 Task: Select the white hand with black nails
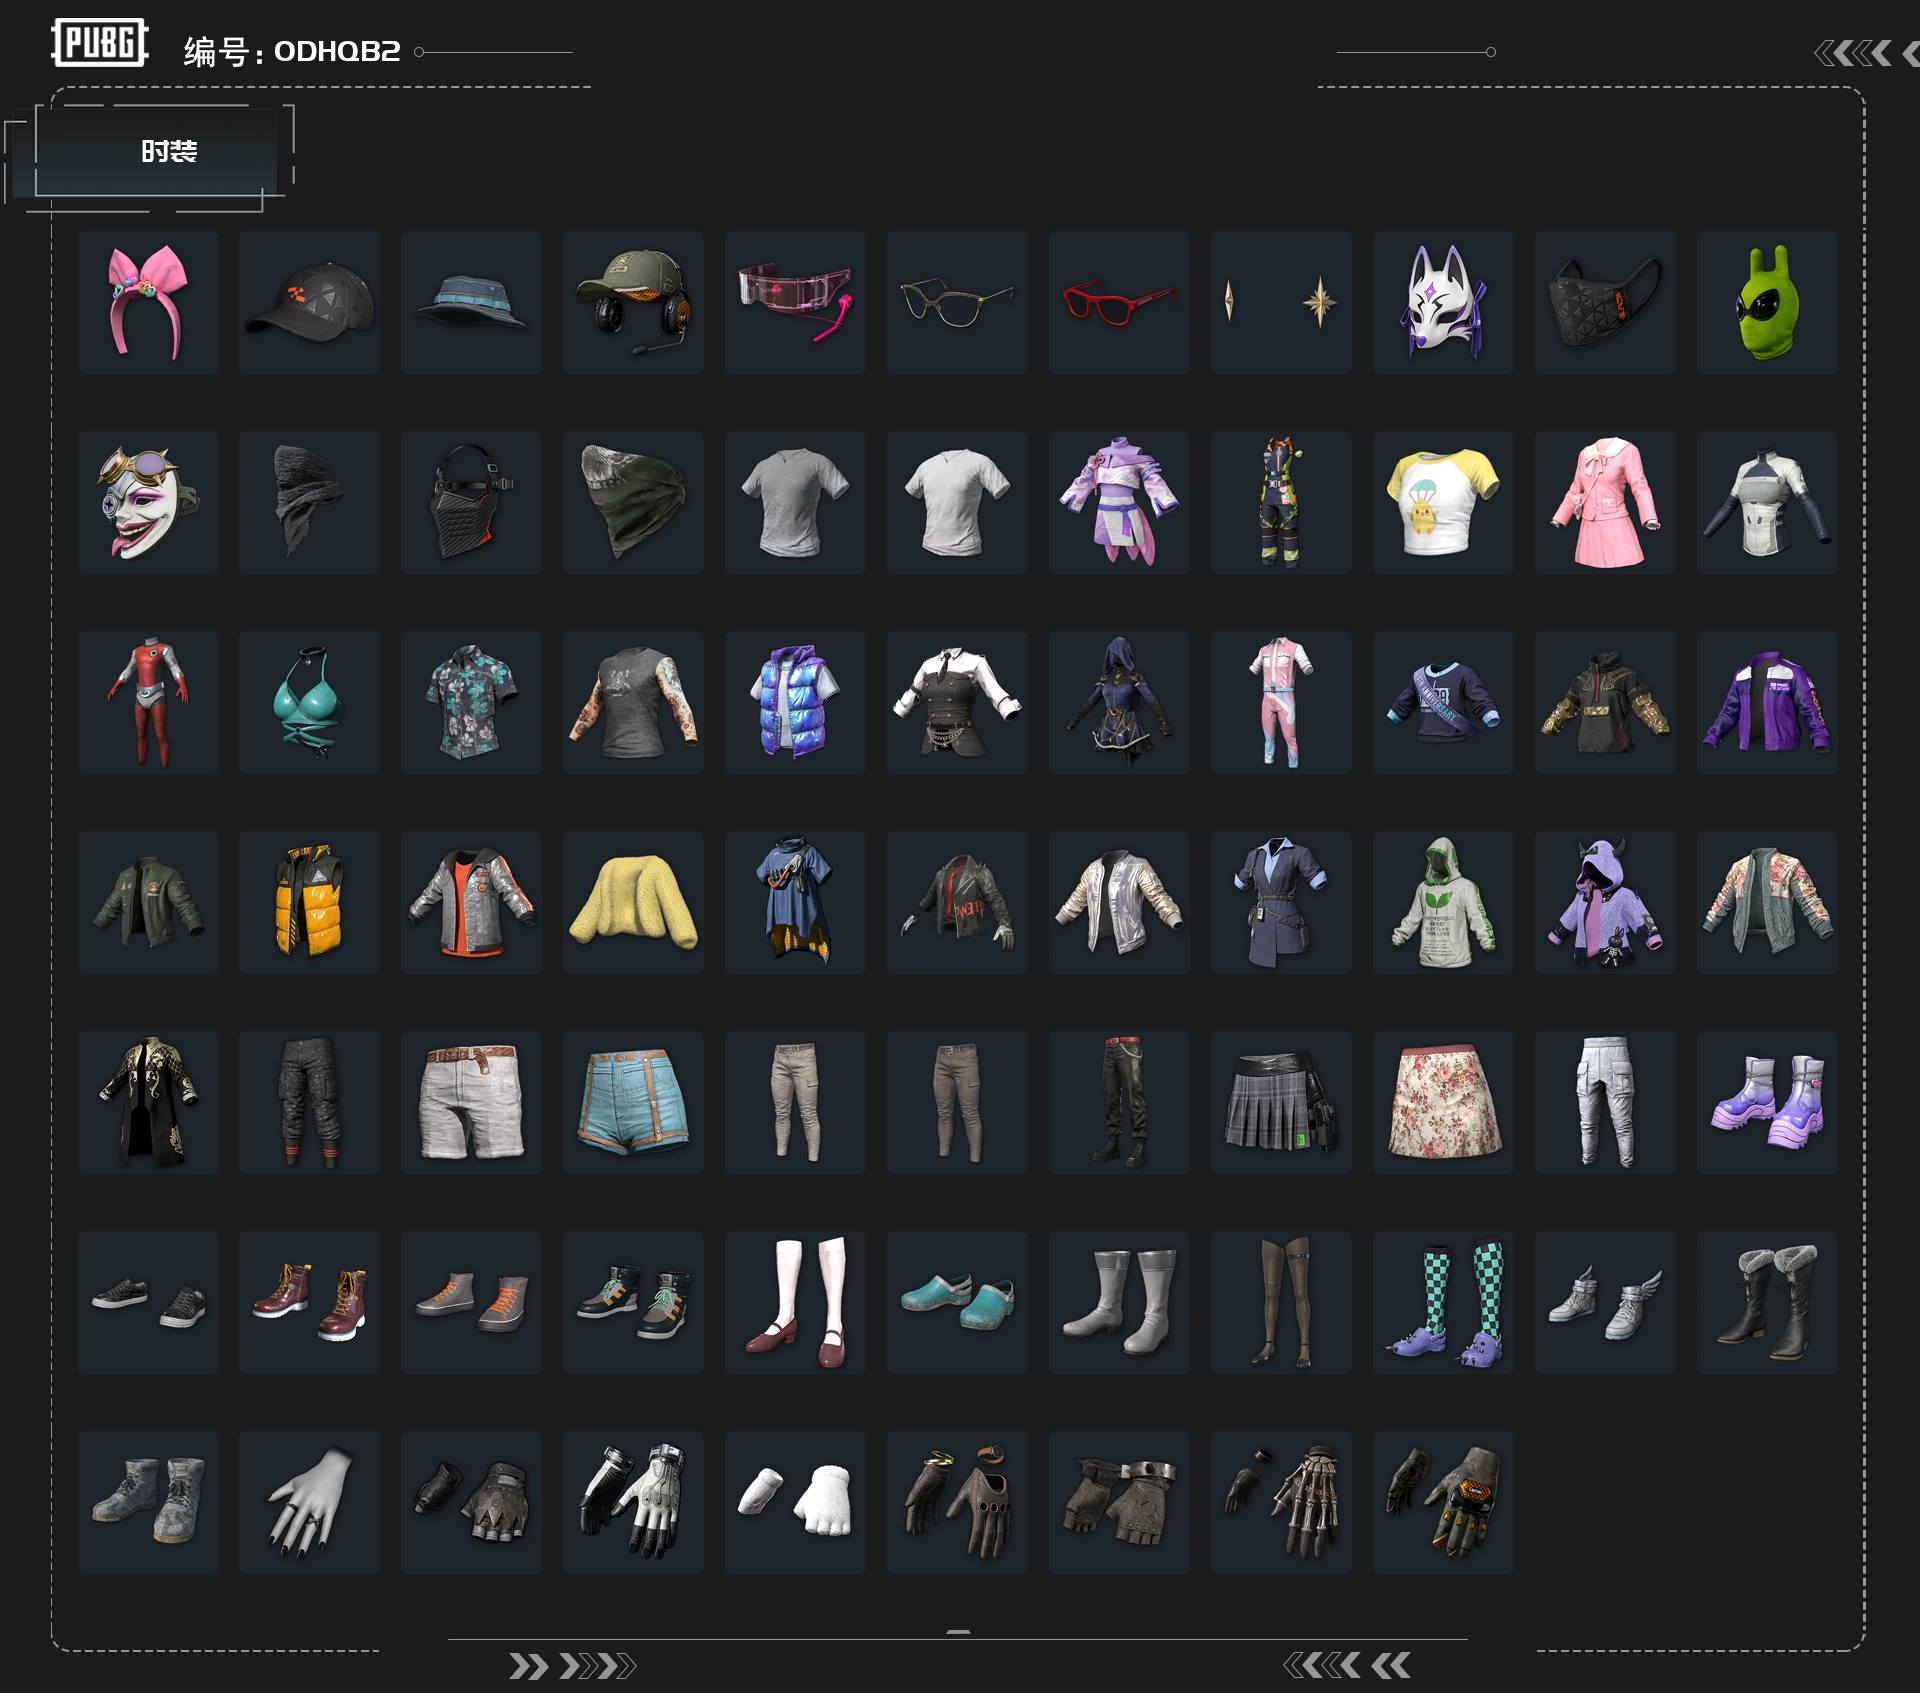309,1502
